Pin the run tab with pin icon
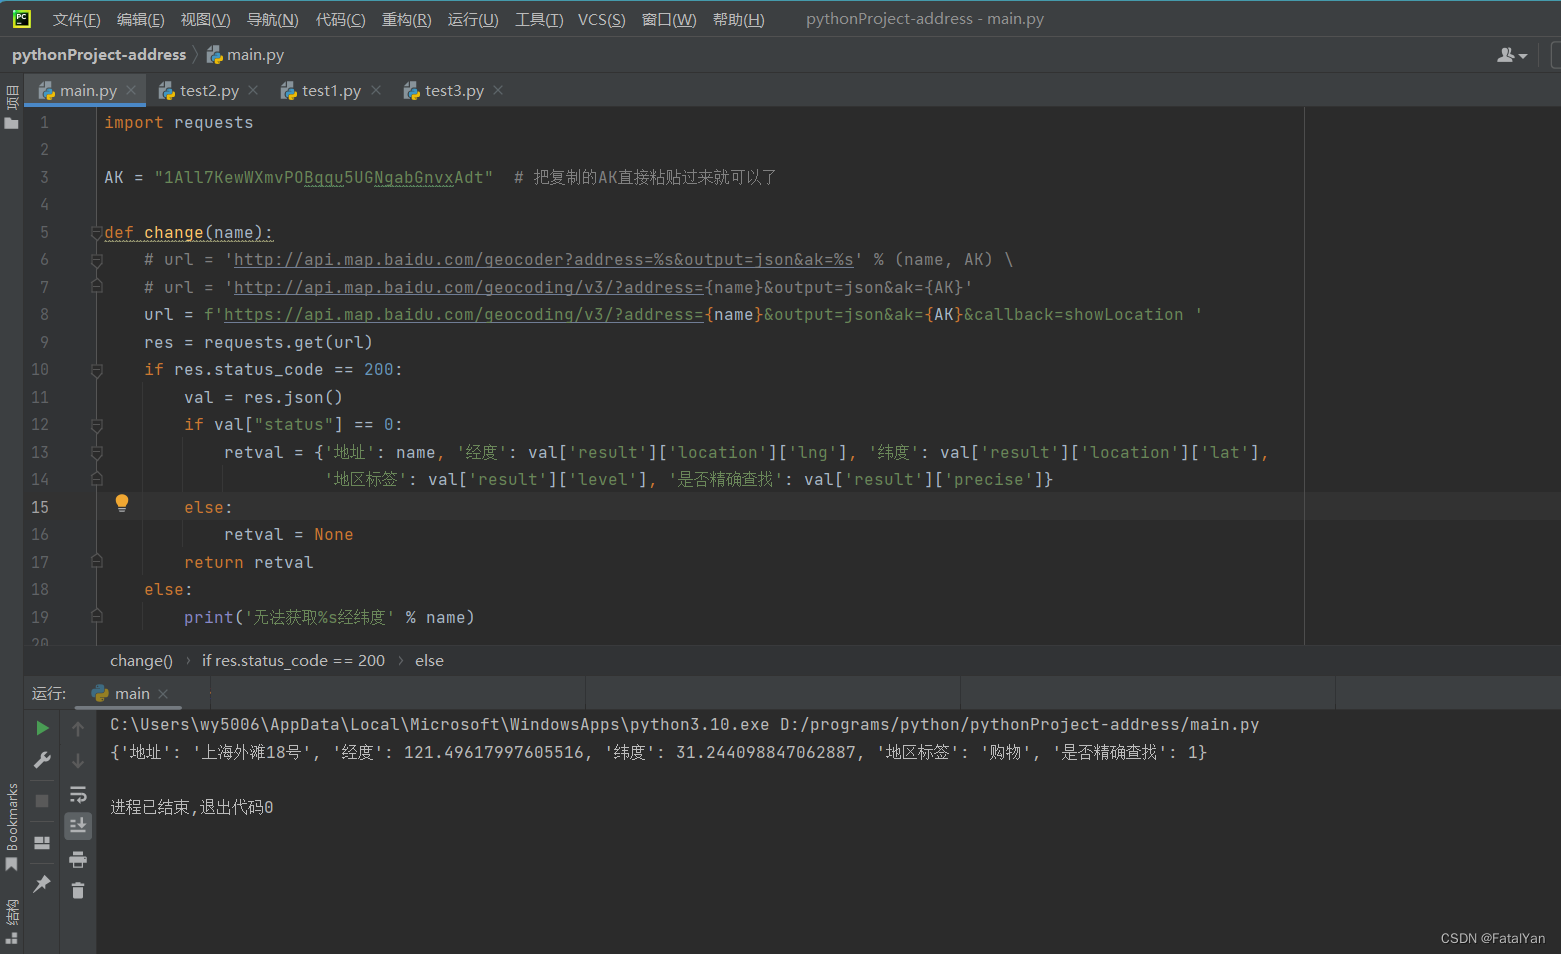 pos(42,884)
